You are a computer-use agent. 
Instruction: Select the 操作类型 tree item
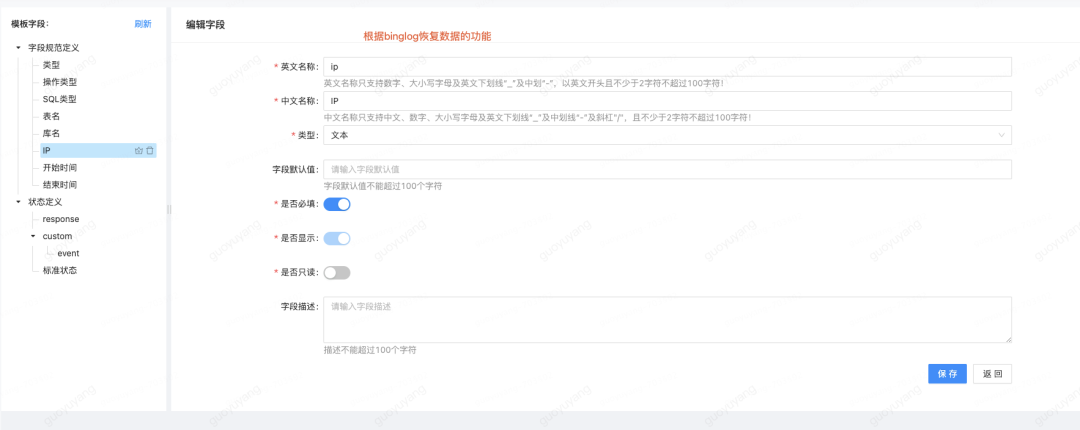click(59, 82)
